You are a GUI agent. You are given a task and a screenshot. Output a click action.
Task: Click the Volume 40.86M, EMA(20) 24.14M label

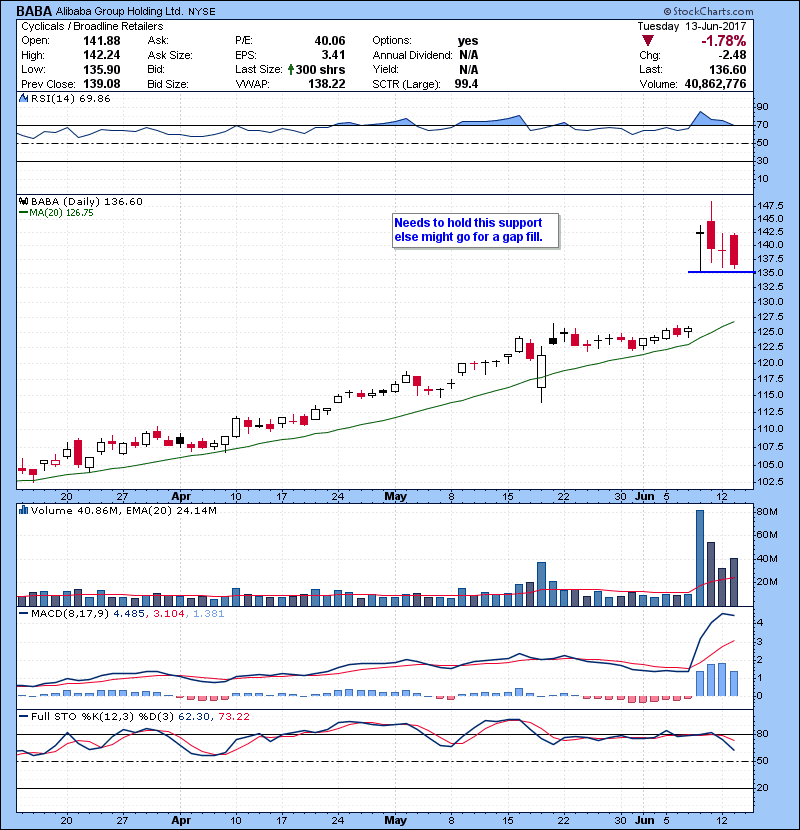point(123,511)
